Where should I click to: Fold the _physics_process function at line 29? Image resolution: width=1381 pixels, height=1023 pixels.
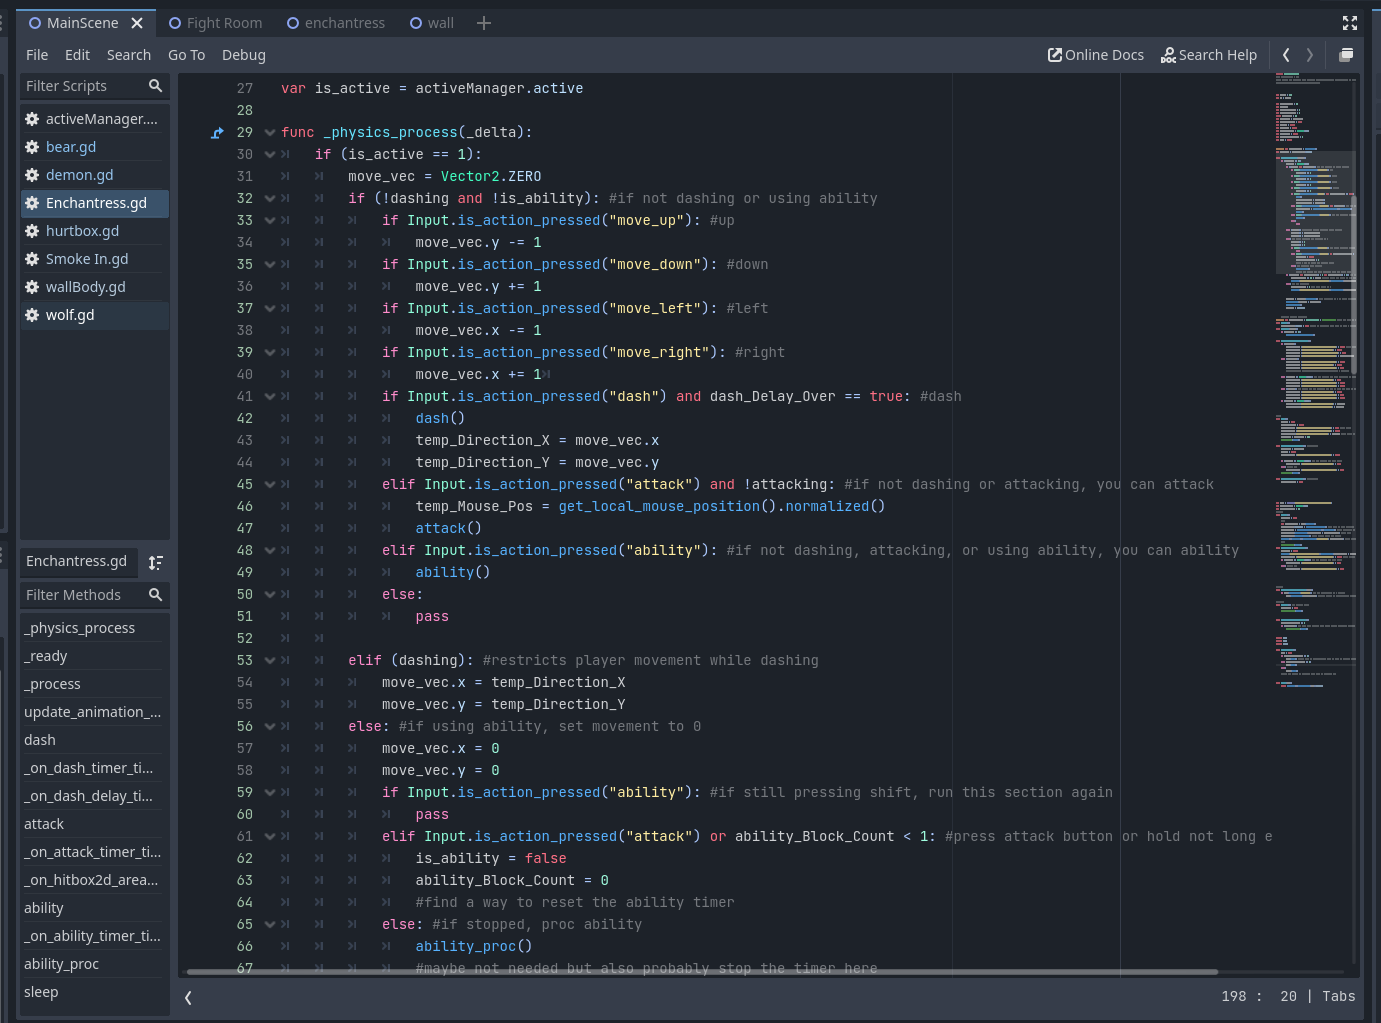tap(270, 132)
